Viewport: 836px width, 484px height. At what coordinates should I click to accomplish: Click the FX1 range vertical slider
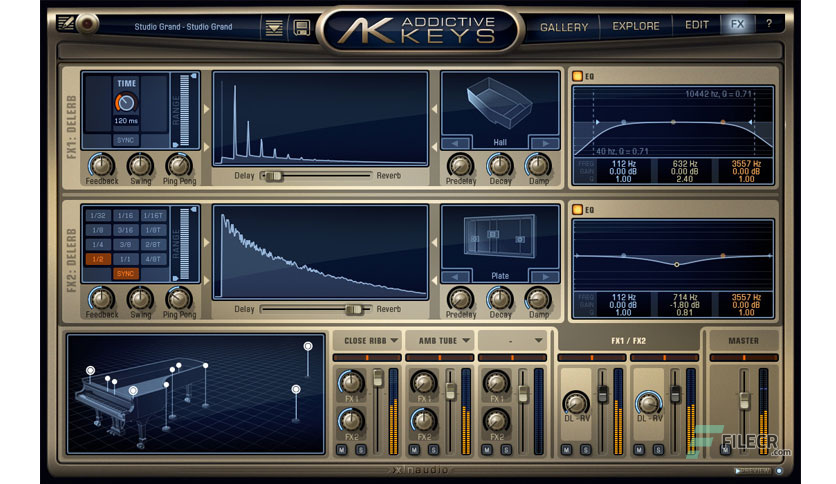(x=184, y=110)
